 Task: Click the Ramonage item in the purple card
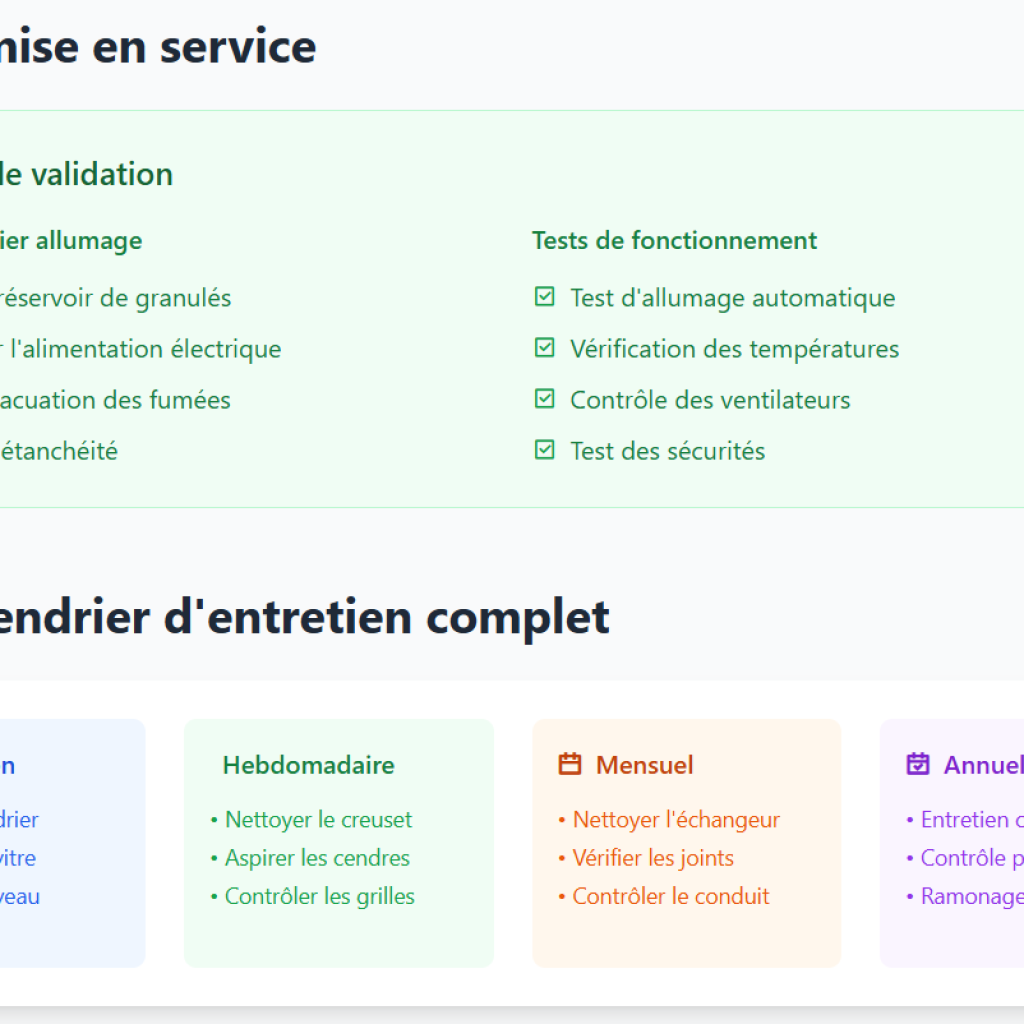coord(970,896)
